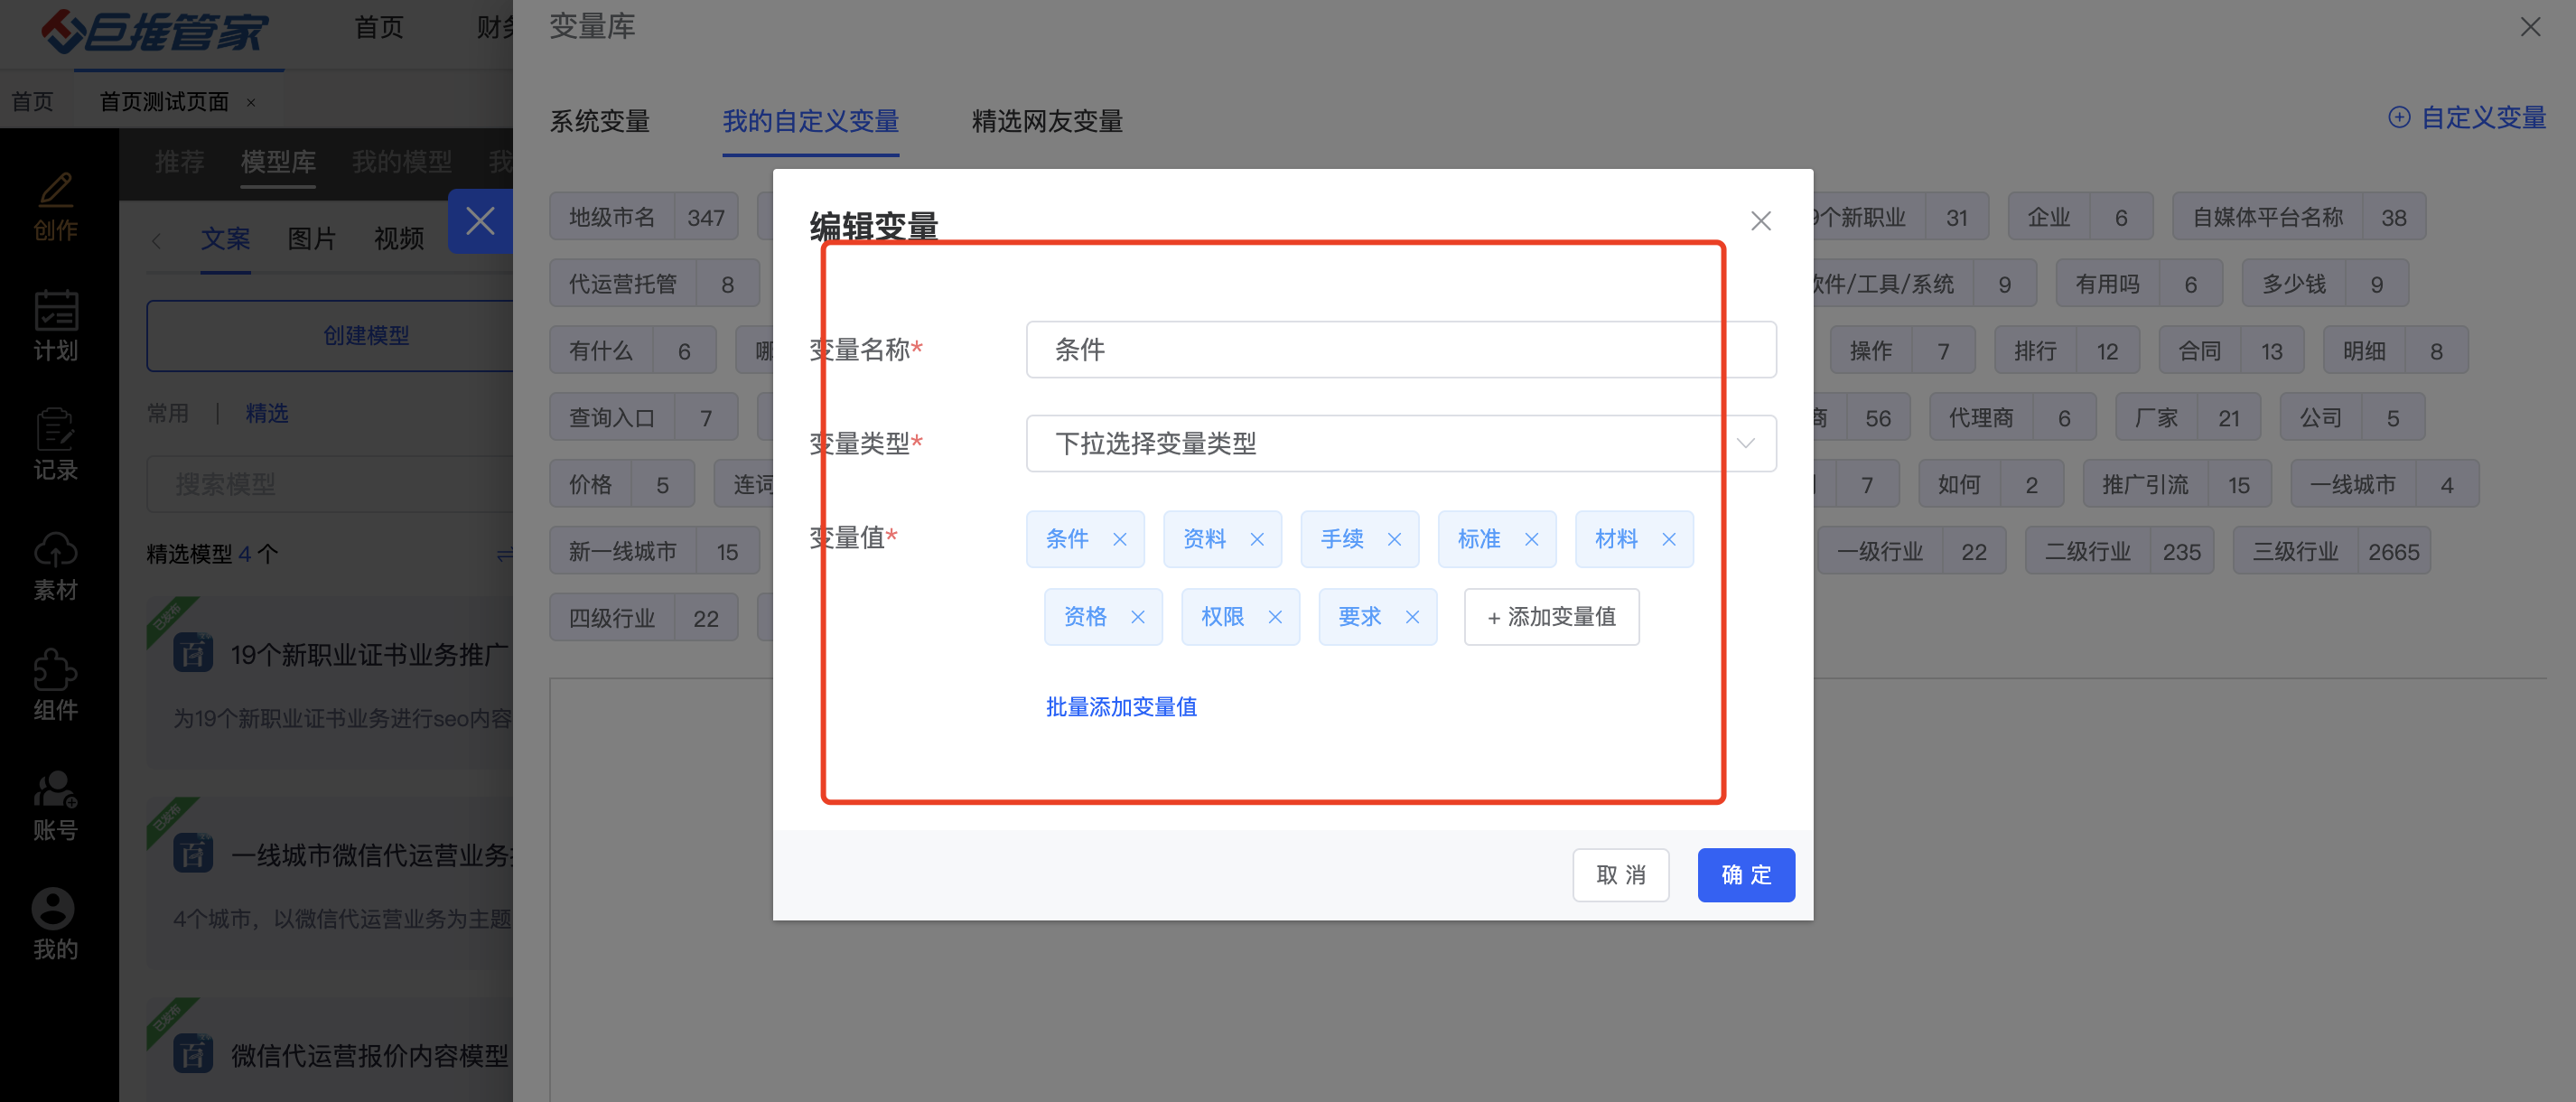Viewport: 2576px width, 1102px height.
Task: Click the 确定 confirm button
Action: click(x=1746, y=875)
